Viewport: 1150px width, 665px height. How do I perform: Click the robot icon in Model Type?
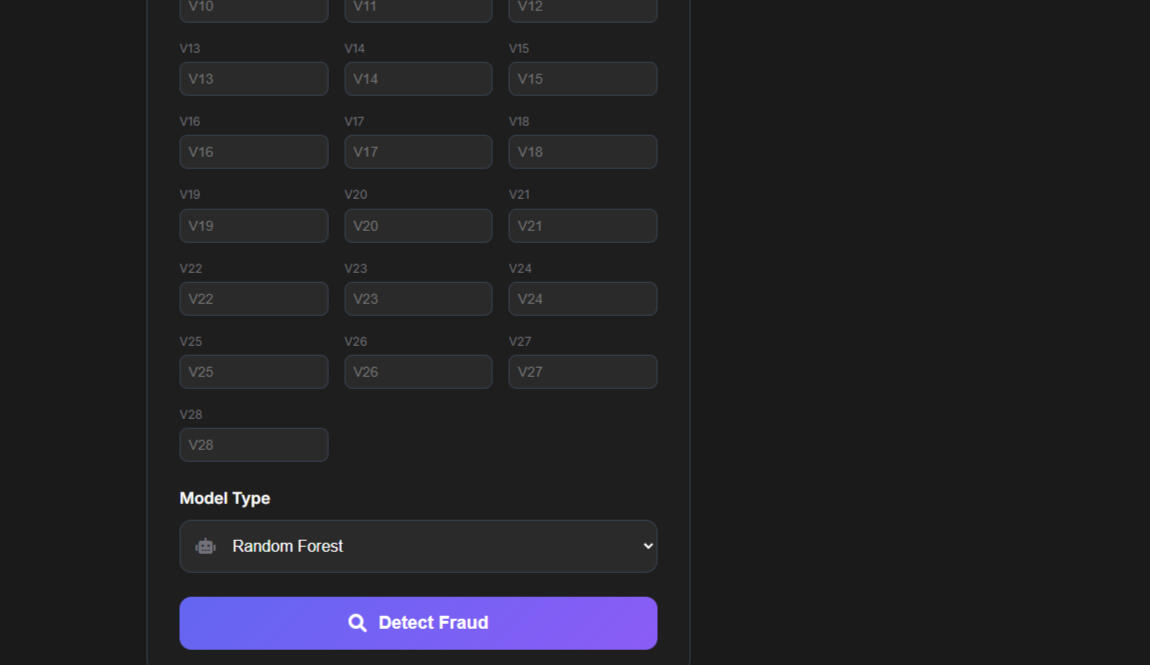(206, 546)
